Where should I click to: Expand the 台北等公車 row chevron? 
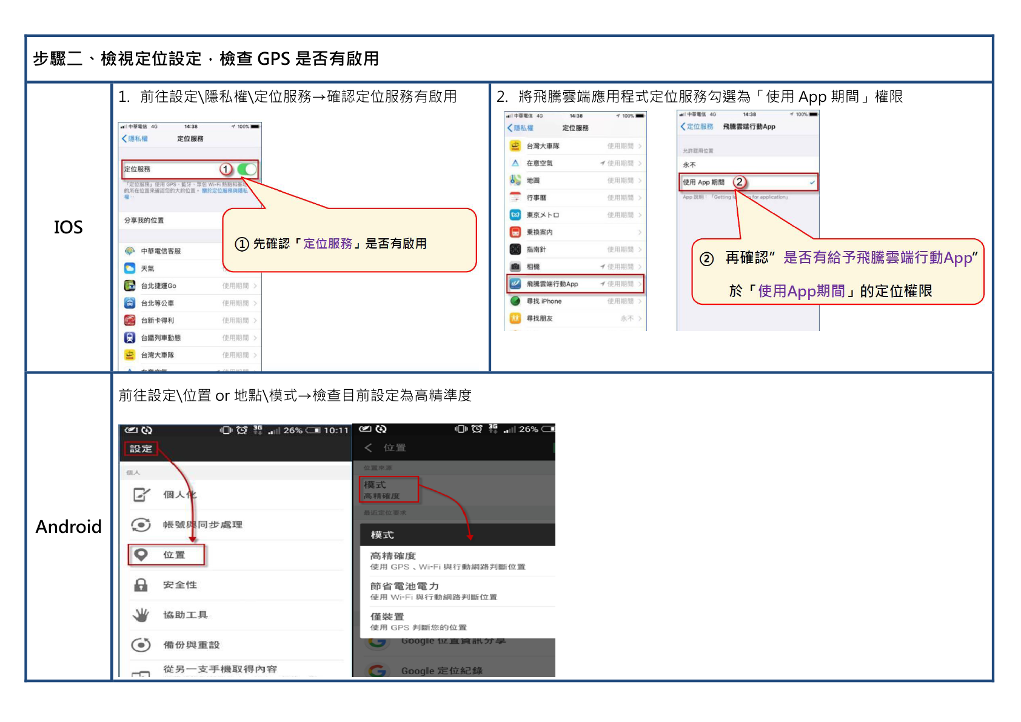[x=255, y=303]
